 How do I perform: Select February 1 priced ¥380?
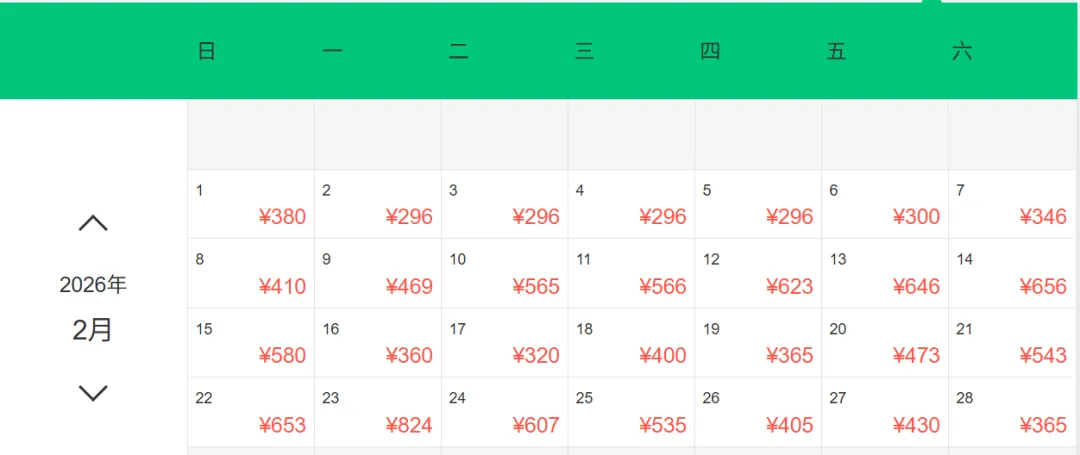251,204
